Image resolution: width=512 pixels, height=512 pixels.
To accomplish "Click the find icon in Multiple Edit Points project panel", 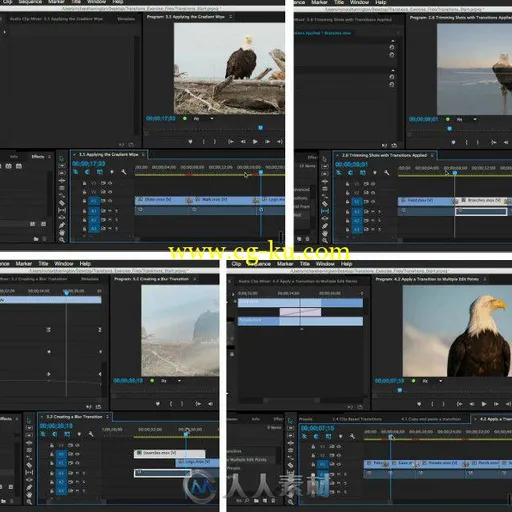I will 247,500.
